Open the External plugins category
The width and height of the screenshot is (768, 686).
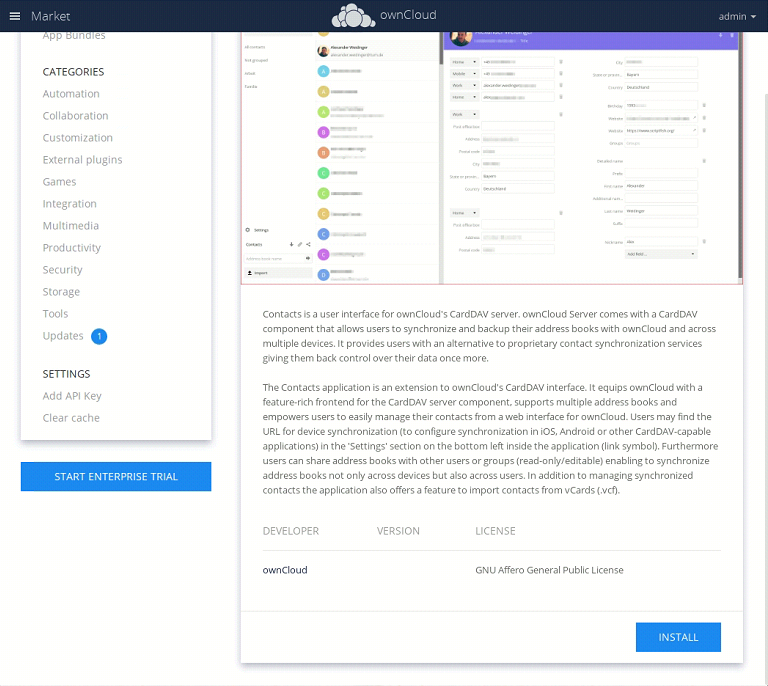(x=82, y=160)
